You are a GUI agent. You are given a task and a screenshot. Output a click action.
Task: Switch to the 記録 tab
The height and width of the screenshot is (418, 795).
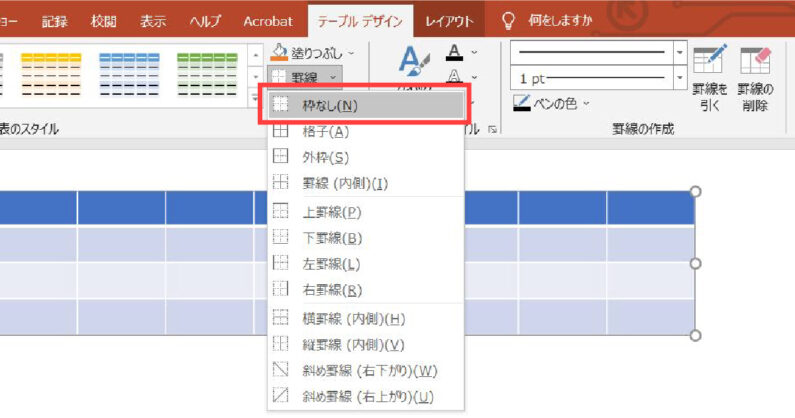[55, 21]
